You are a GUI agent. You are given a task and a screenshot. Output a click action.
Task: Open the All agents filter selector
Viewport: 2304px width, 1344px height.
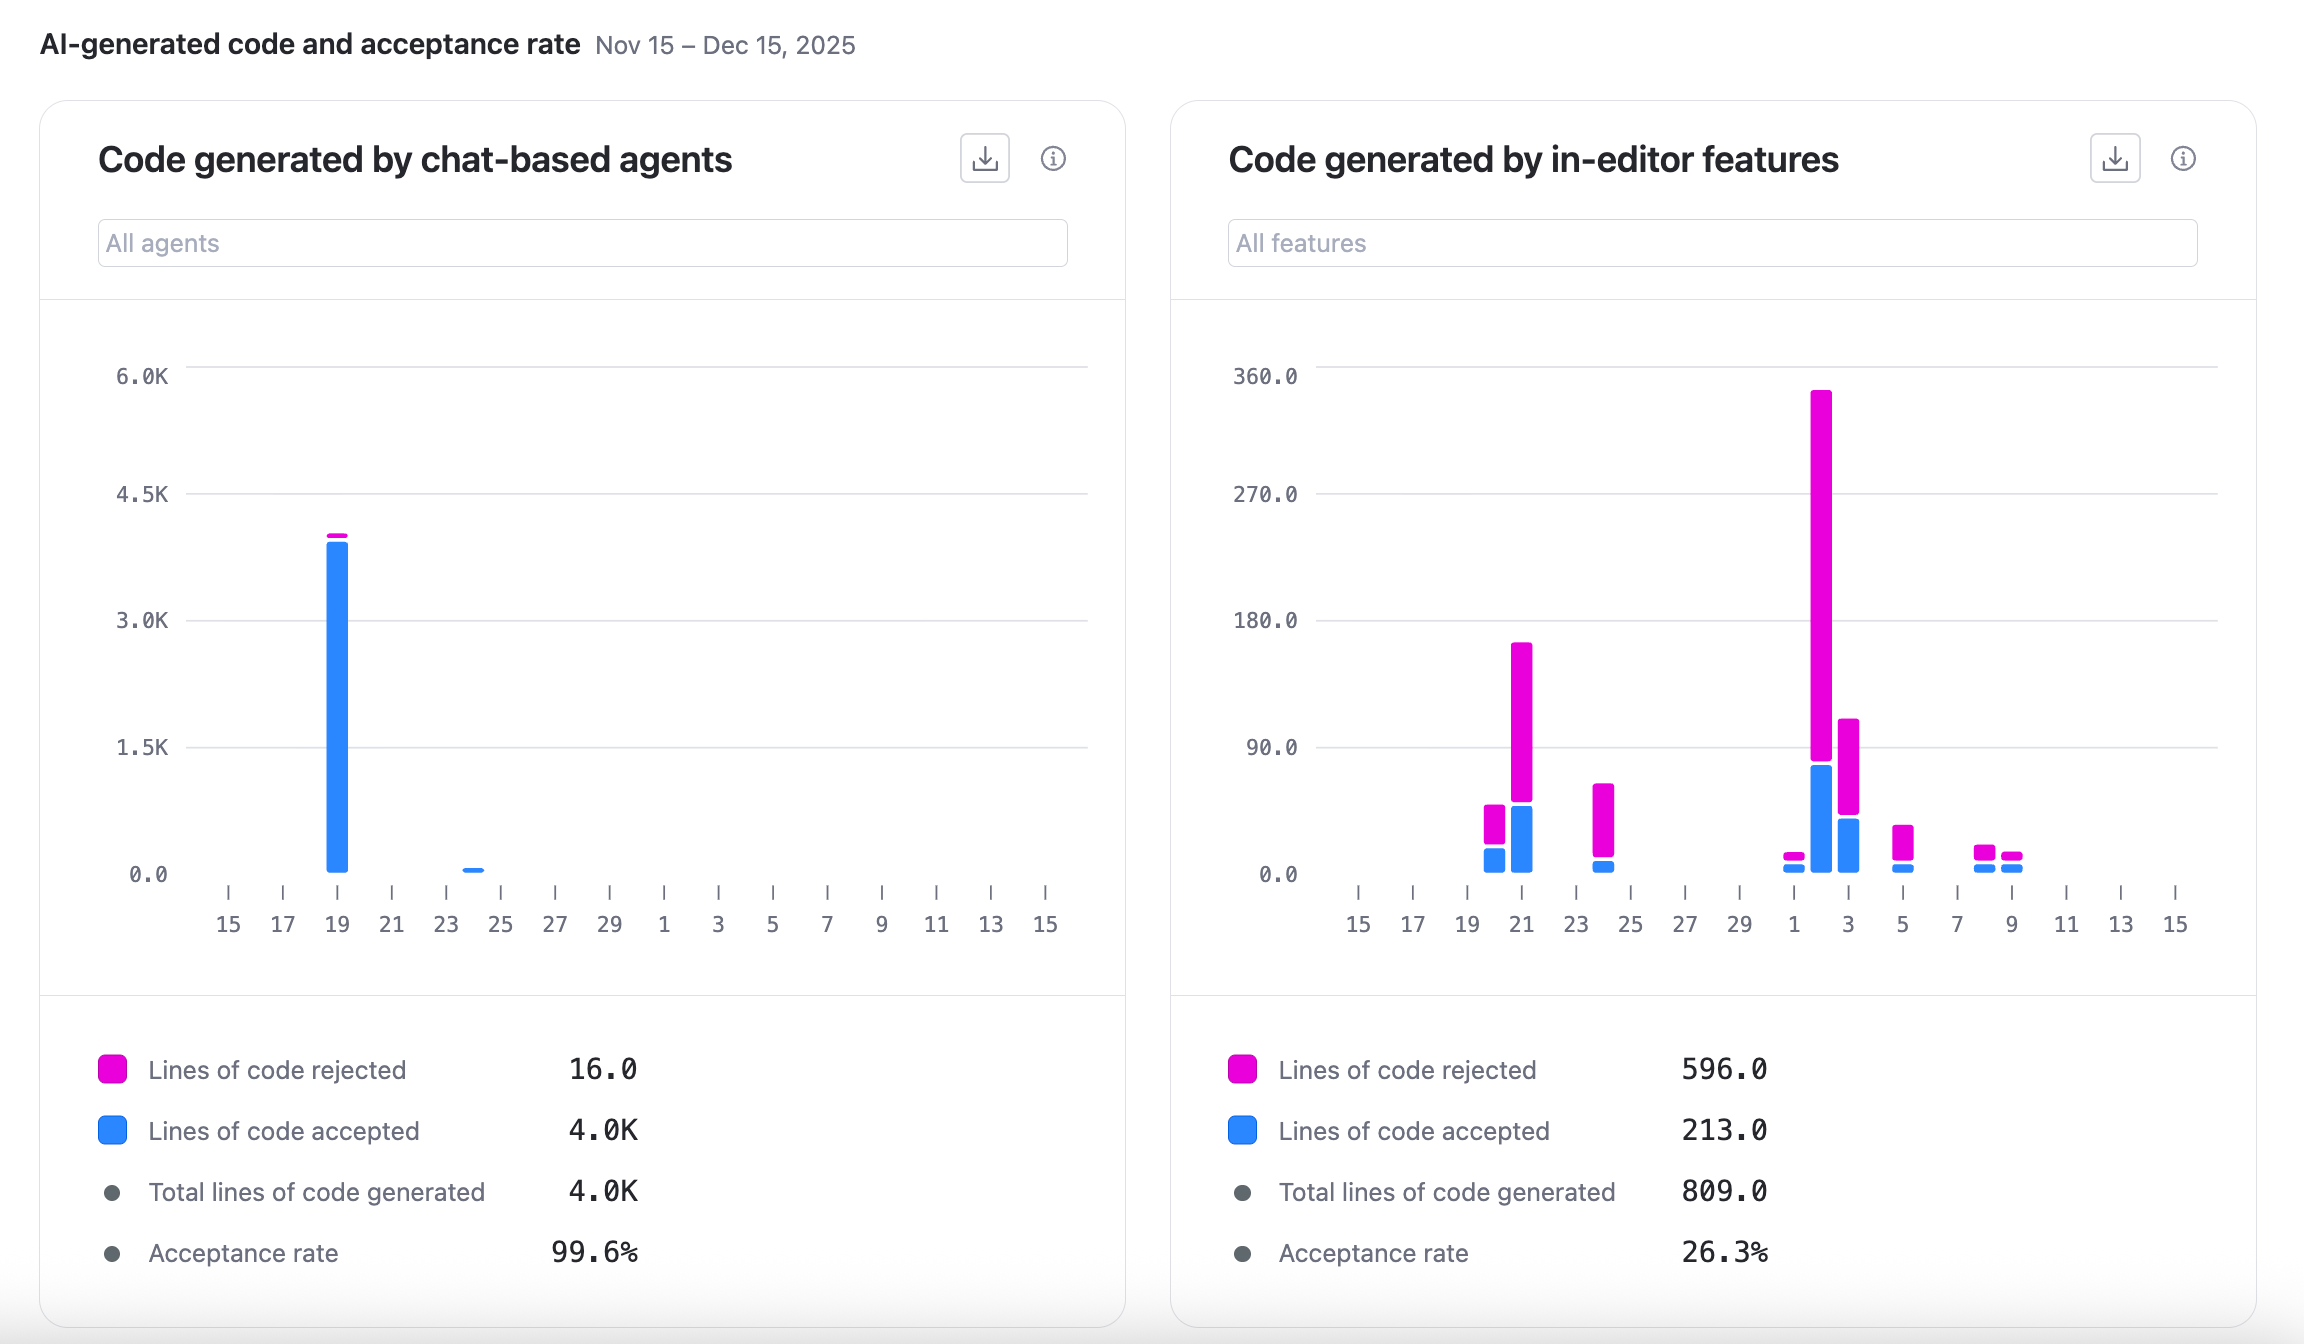coord(583,242)
